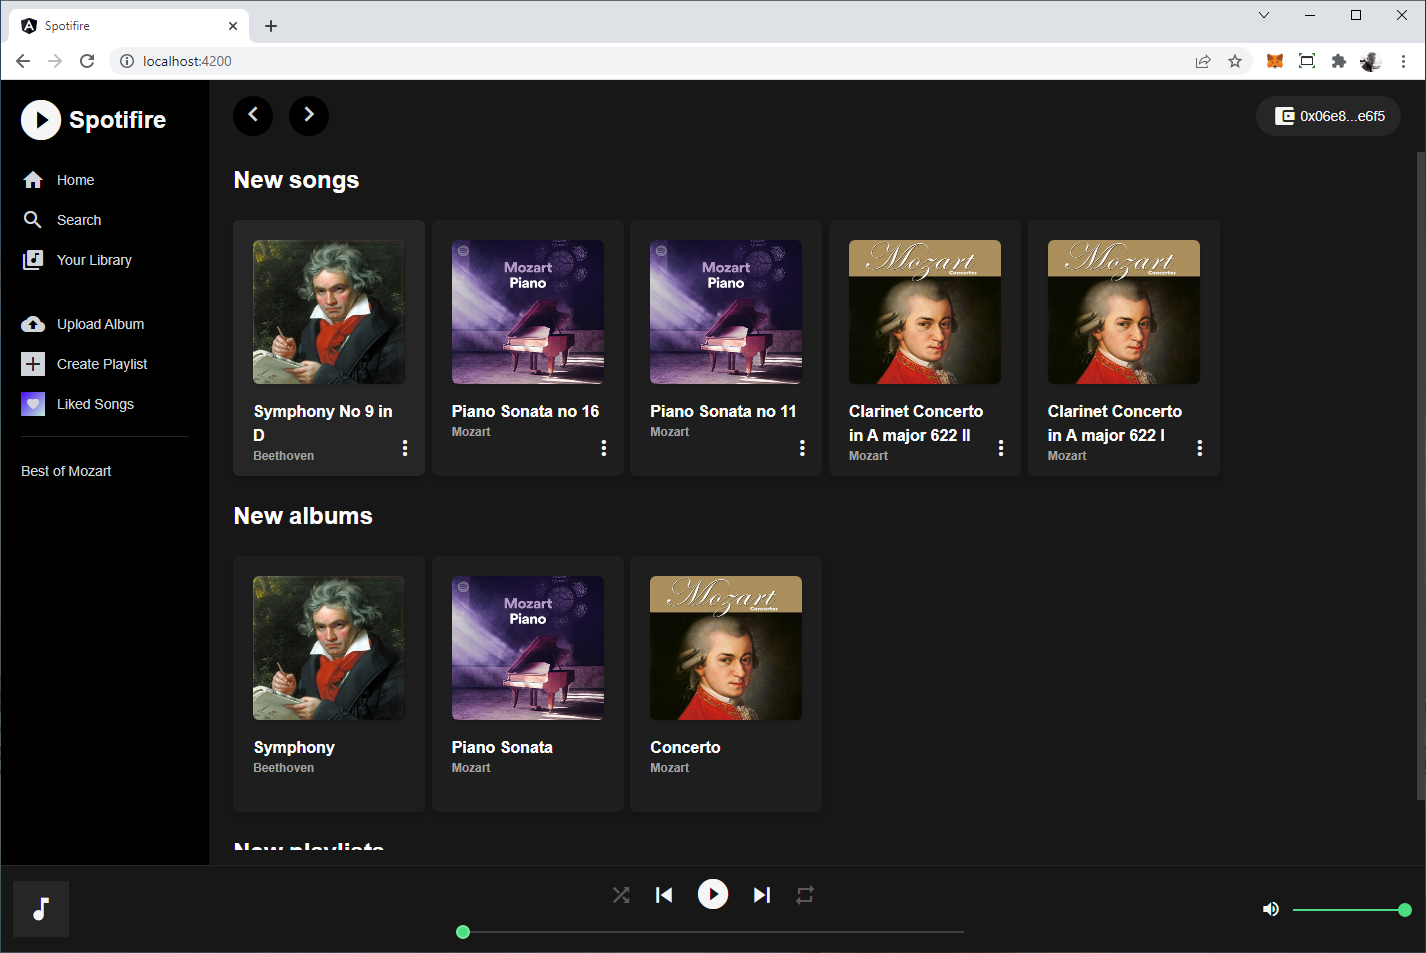Click the Symphony album title
The image size is (1426, 953).
294,747
